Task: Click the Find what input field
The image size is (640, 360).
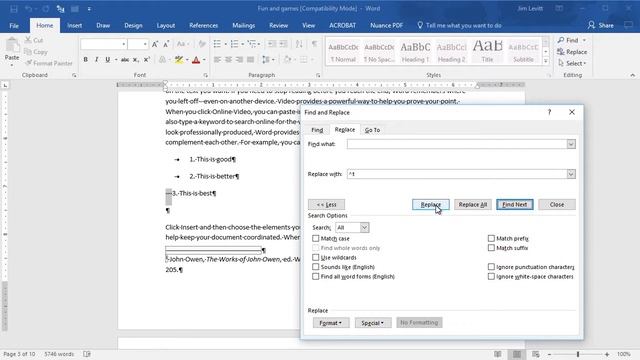Action: point(457,144)
